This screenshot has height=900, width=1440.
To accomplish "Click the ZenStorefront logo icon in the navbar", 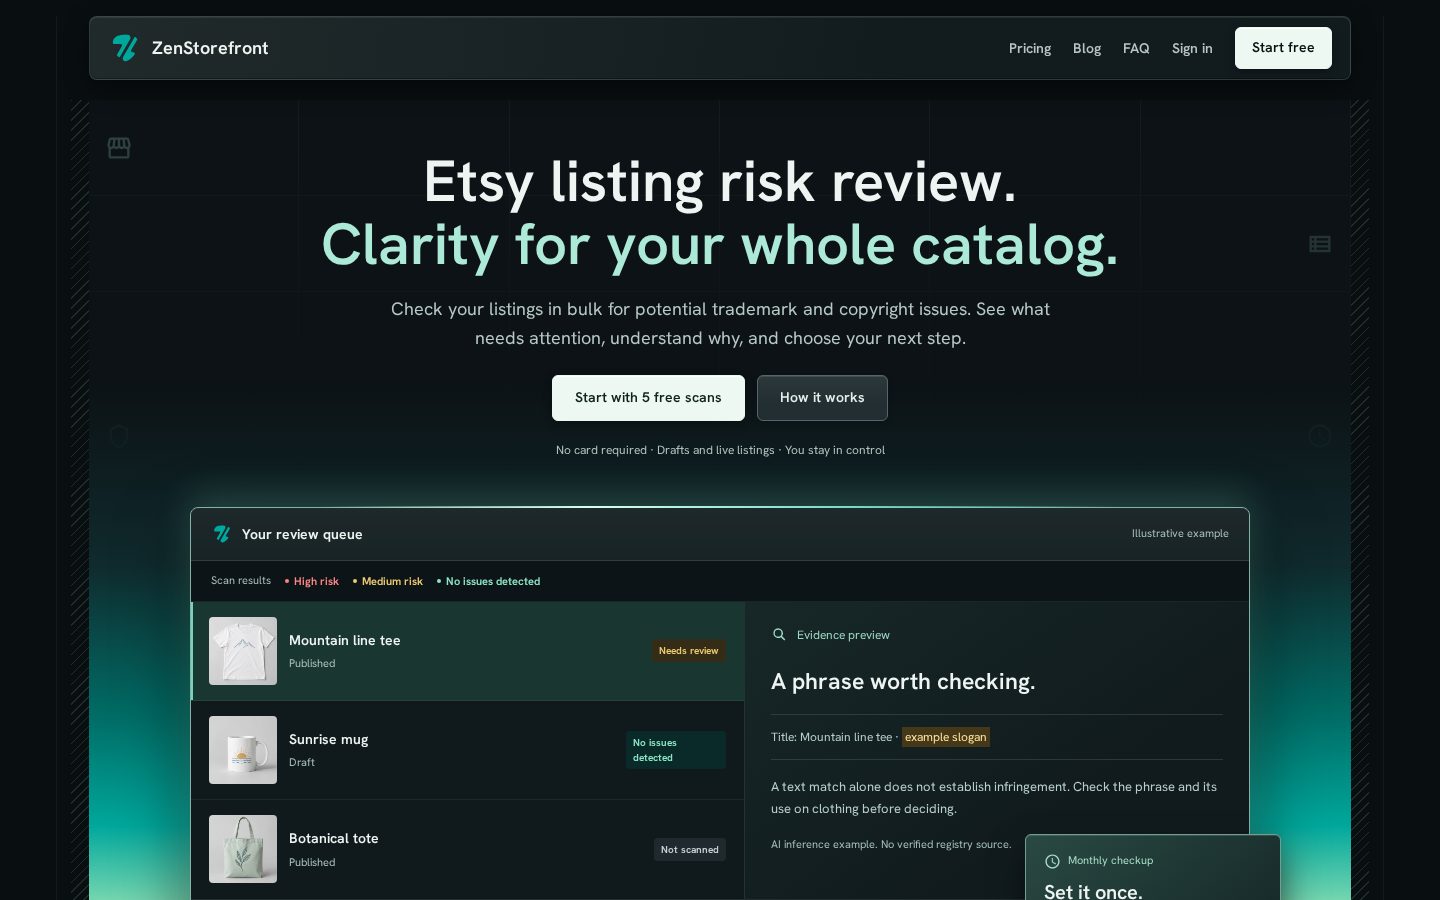I will [x=125, y=48].
